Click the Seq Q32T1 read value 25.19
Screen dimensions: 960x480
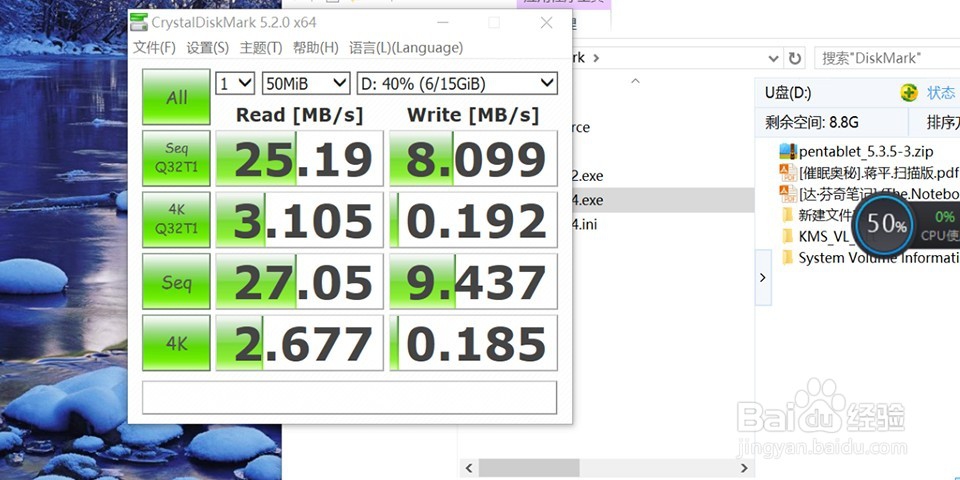tap(299, 158)
